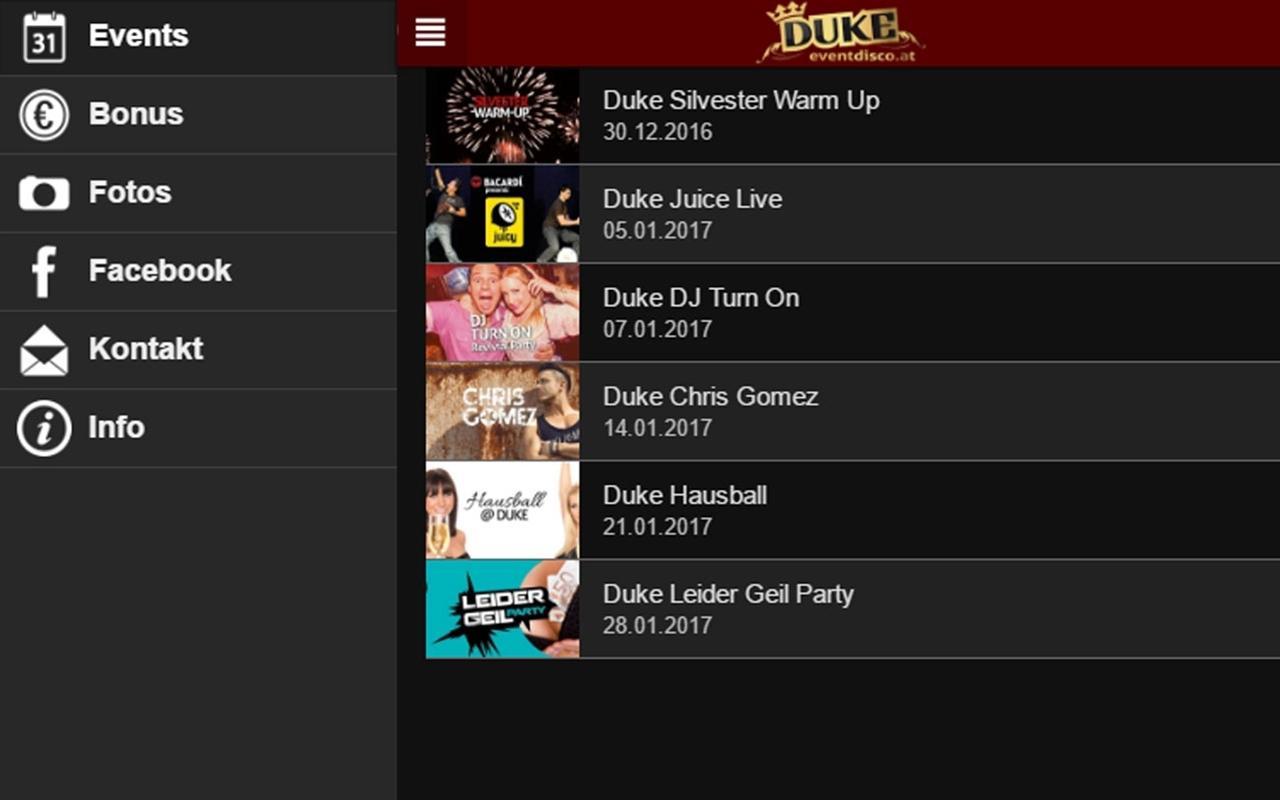
Task: Select the Duke Juice Live title
Action: [692, 199]
